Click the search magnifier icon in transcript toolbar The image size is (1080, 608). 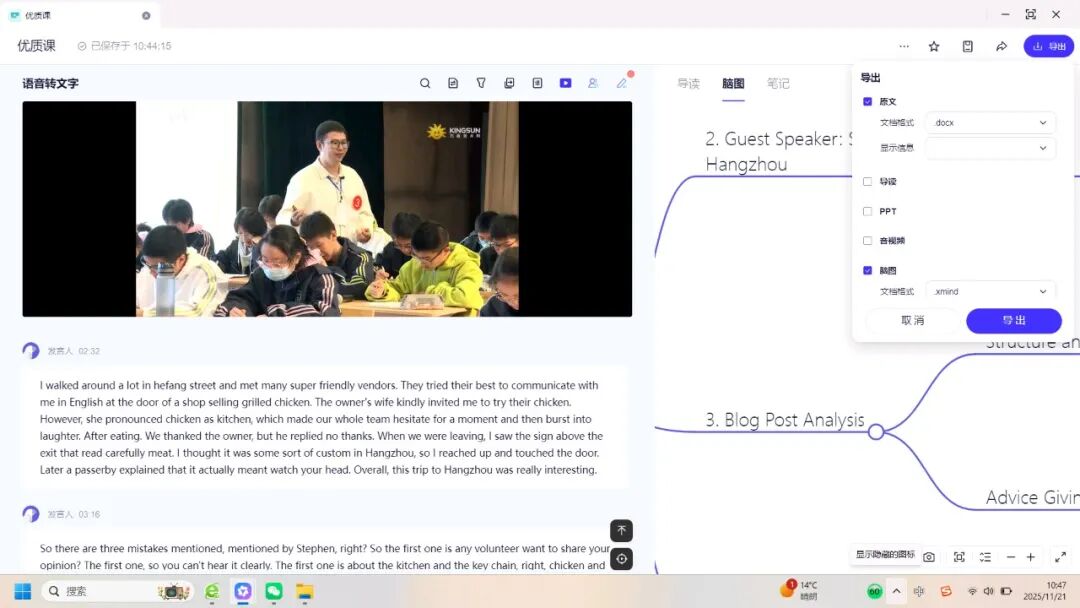pyautogui.click(x=425, y=83)
